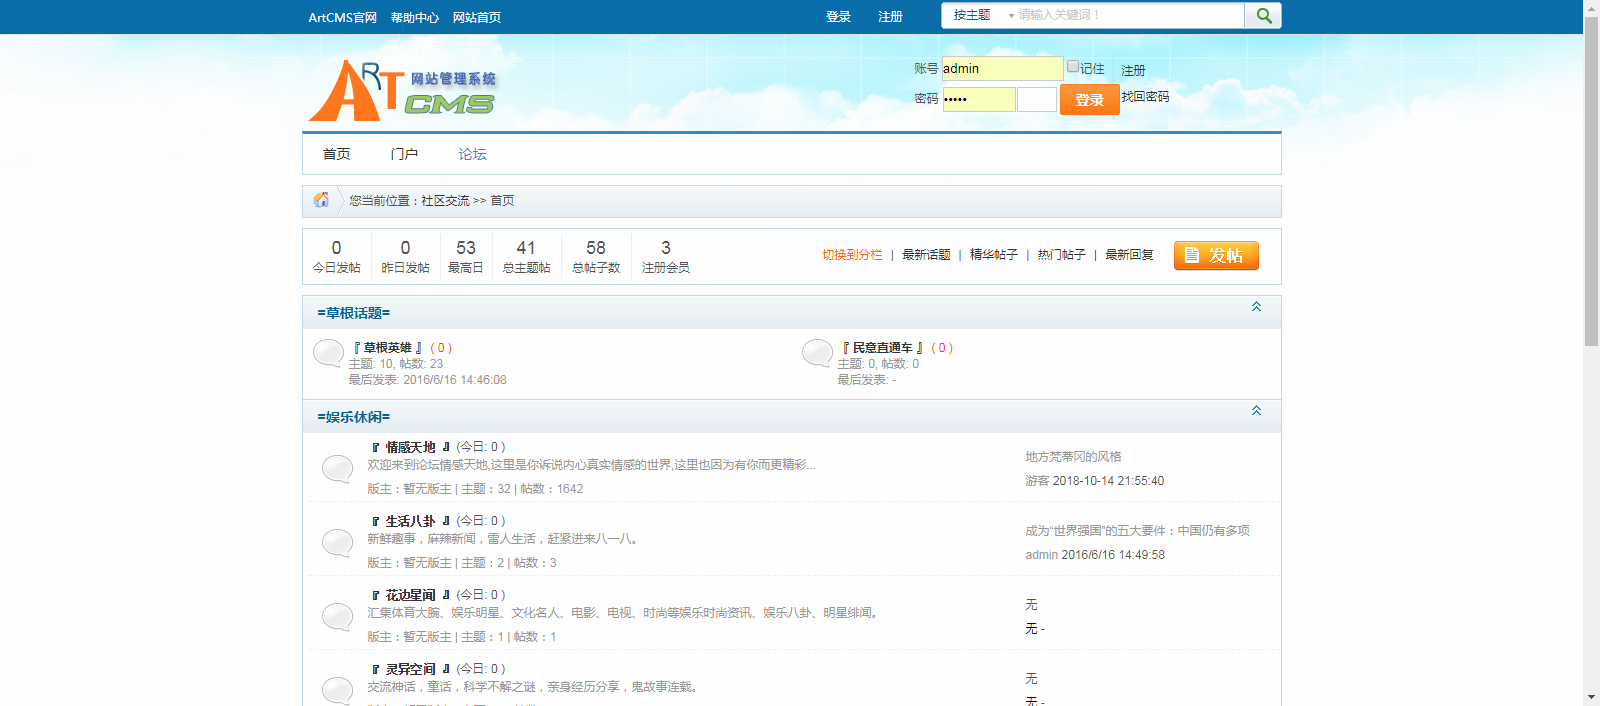Show 最新回复 list
Viewport: 1600px width, 706px height.
[x=1129, y=255]
